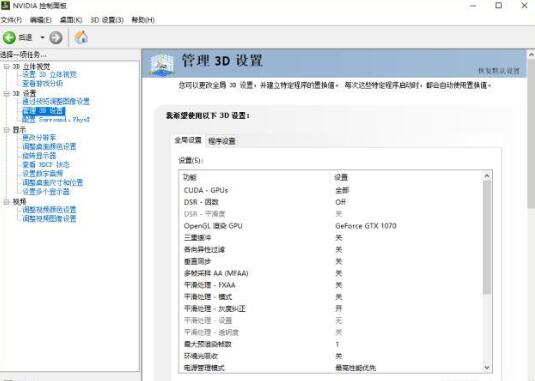Image resolution: width=535 pixels, height=381 pixels.
Task: Open 设置多个显示器 task
Action: click(46, 191)
